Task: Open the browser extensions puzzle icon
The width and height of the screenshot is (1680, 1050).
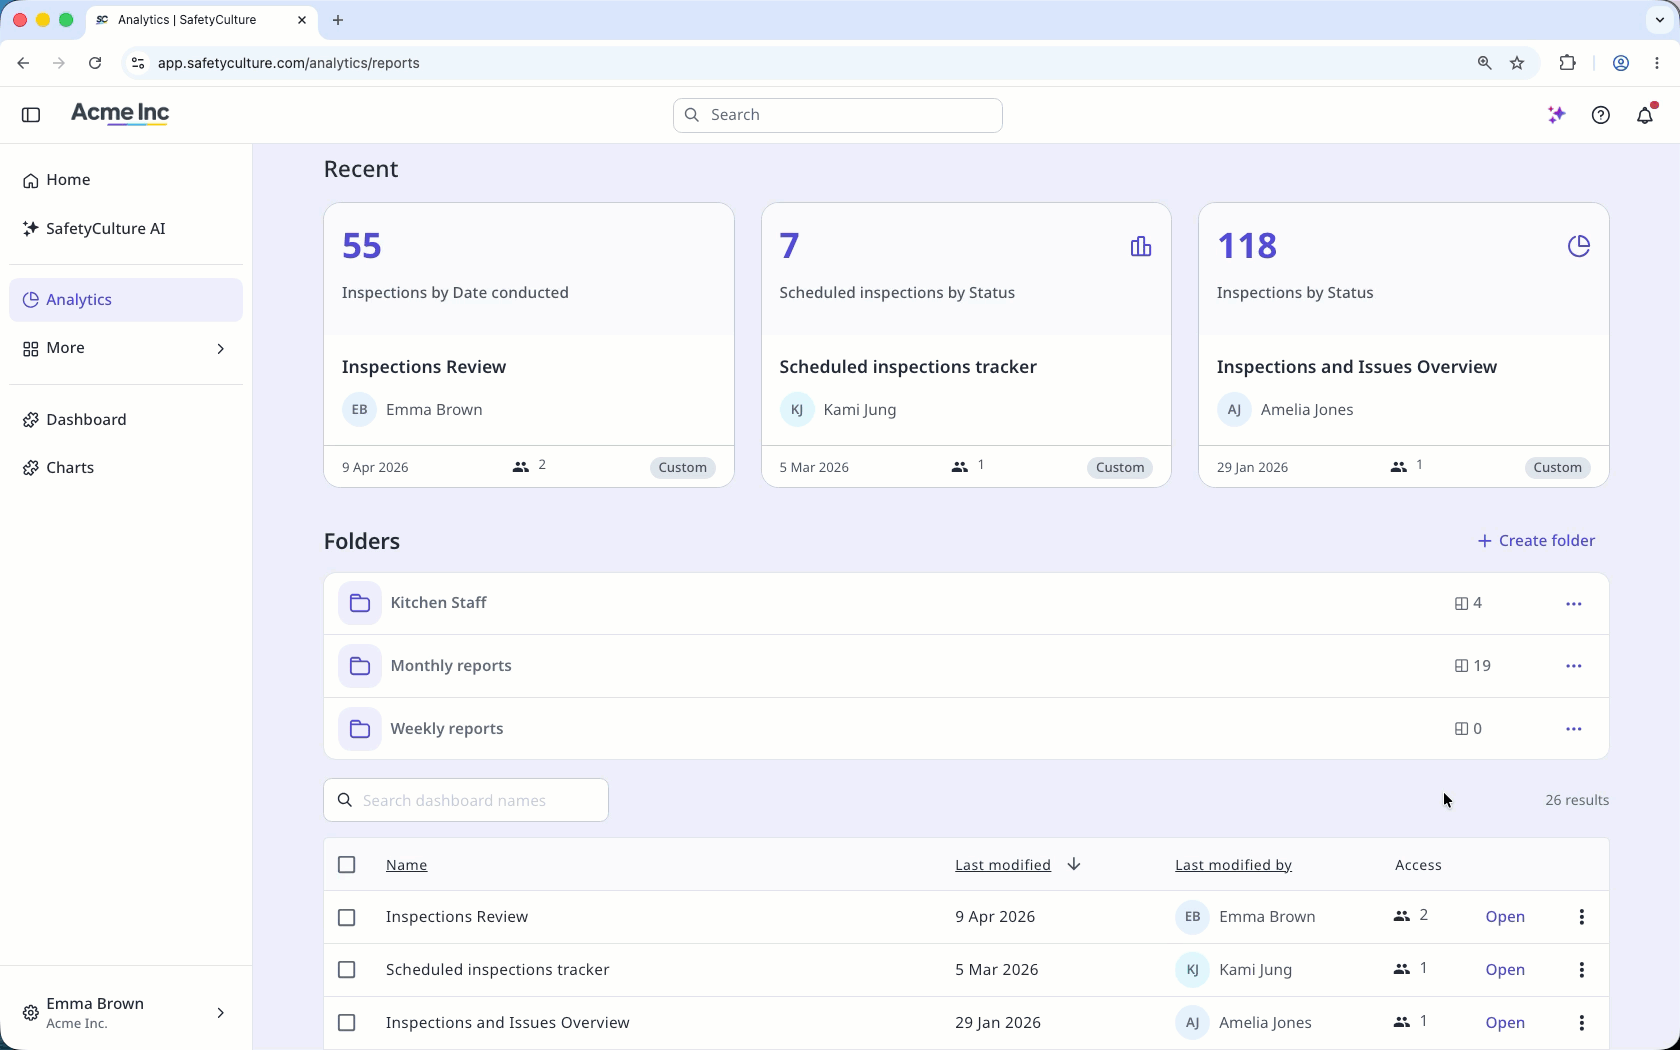Action: pos(1567,63)
